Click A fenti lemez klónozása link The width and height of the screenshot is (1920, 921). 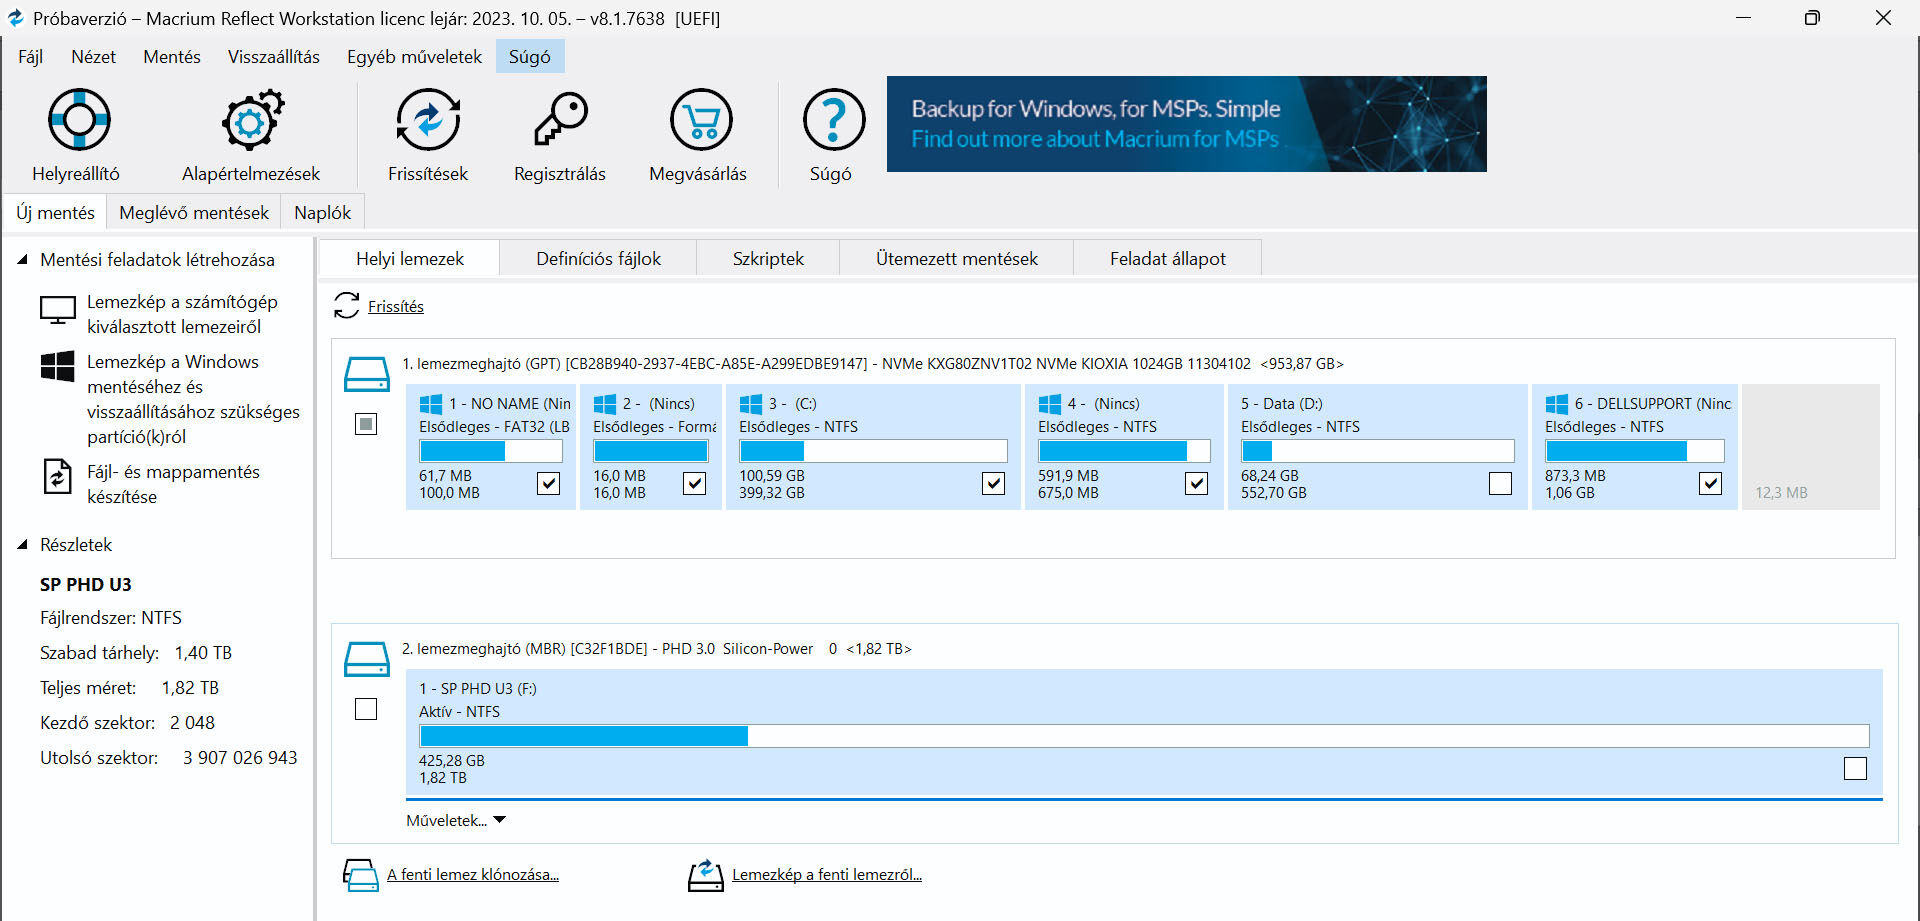(x=473, y=875)
